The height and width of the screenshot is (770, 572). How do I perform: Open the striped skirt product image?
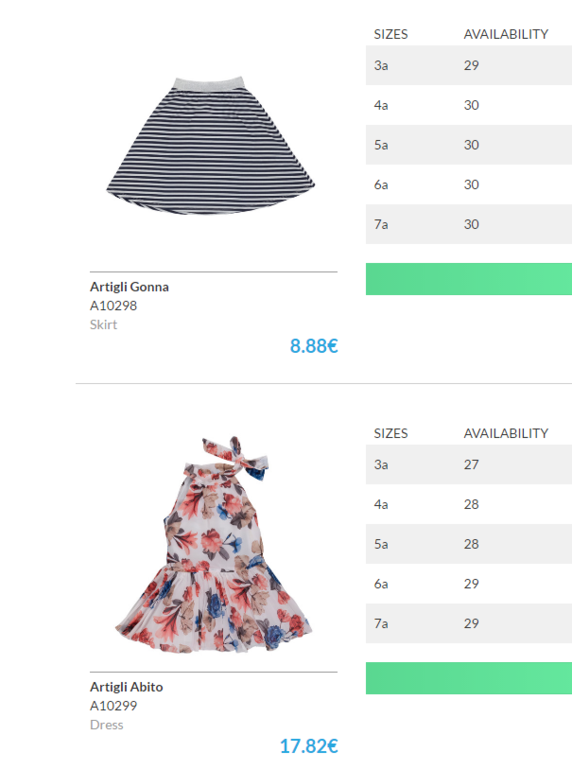pyautogui.click(x=211, y=146)
